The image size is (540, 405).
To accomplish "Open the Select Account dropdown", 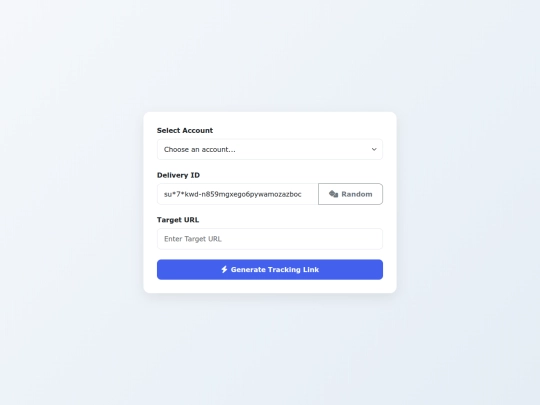I will [270, 149].
